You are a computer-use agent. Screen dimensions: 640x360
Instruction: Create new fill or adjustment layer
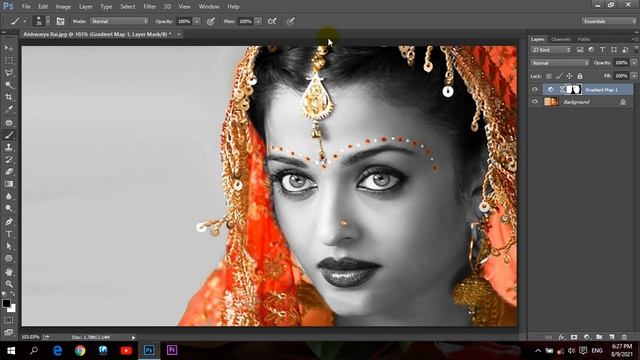pos(587,337)
